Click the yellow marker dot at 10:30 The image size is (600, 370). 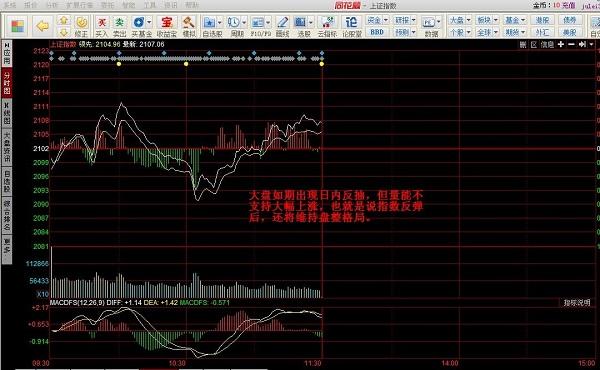coord(186,64)
